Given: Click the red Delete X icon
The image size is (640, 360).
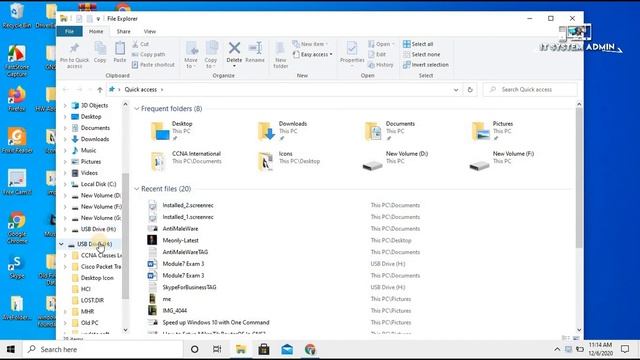Looking at the screenshot, I should point(234,48).
